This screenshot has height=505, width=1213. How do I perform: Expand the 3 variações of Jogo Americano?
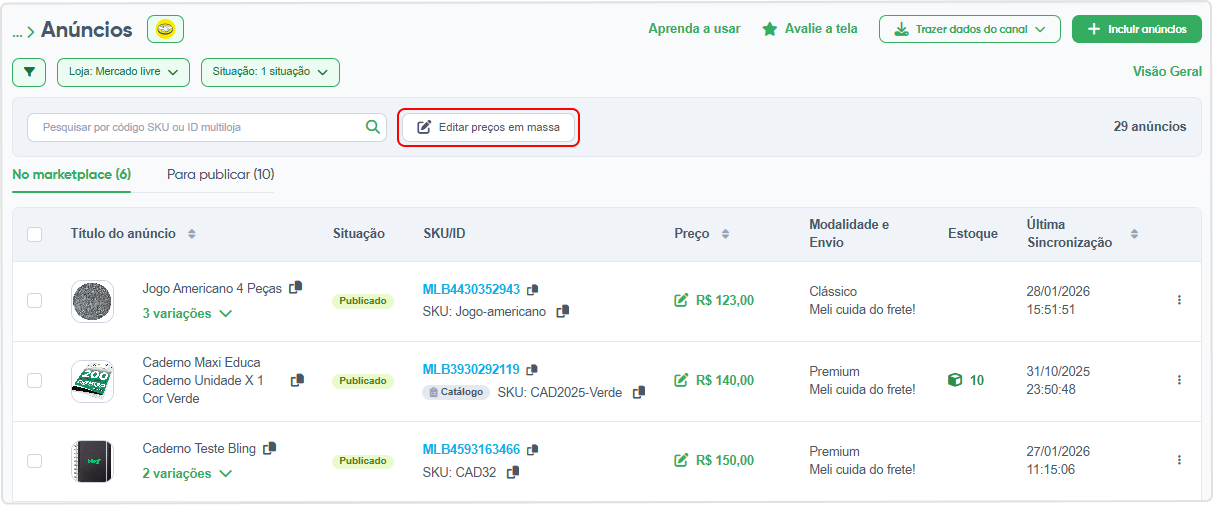pyautogui.click(x=187, y=313)
